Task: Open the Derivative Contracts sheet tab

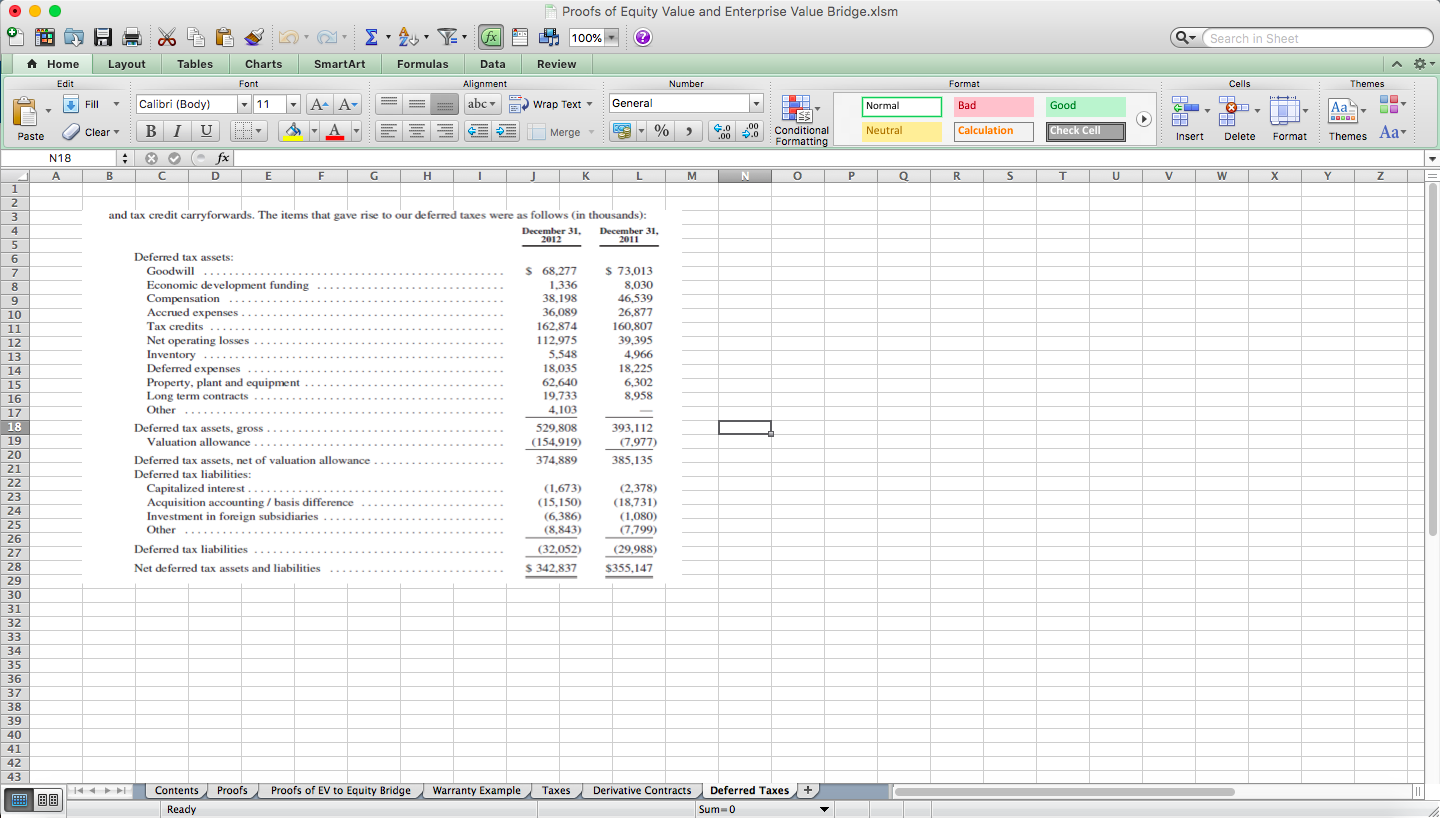Action: (x=641, y=790)
